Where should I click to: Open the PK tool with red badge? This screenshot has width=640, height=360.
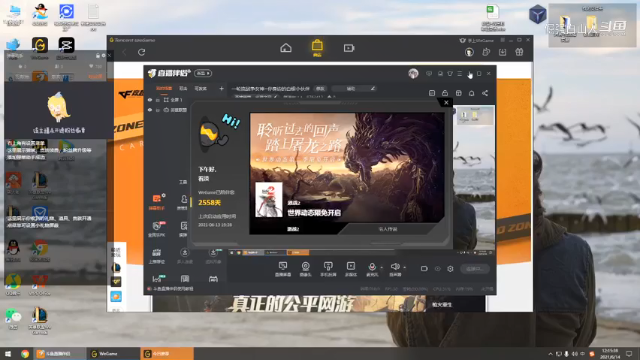[x=157, y=229]
